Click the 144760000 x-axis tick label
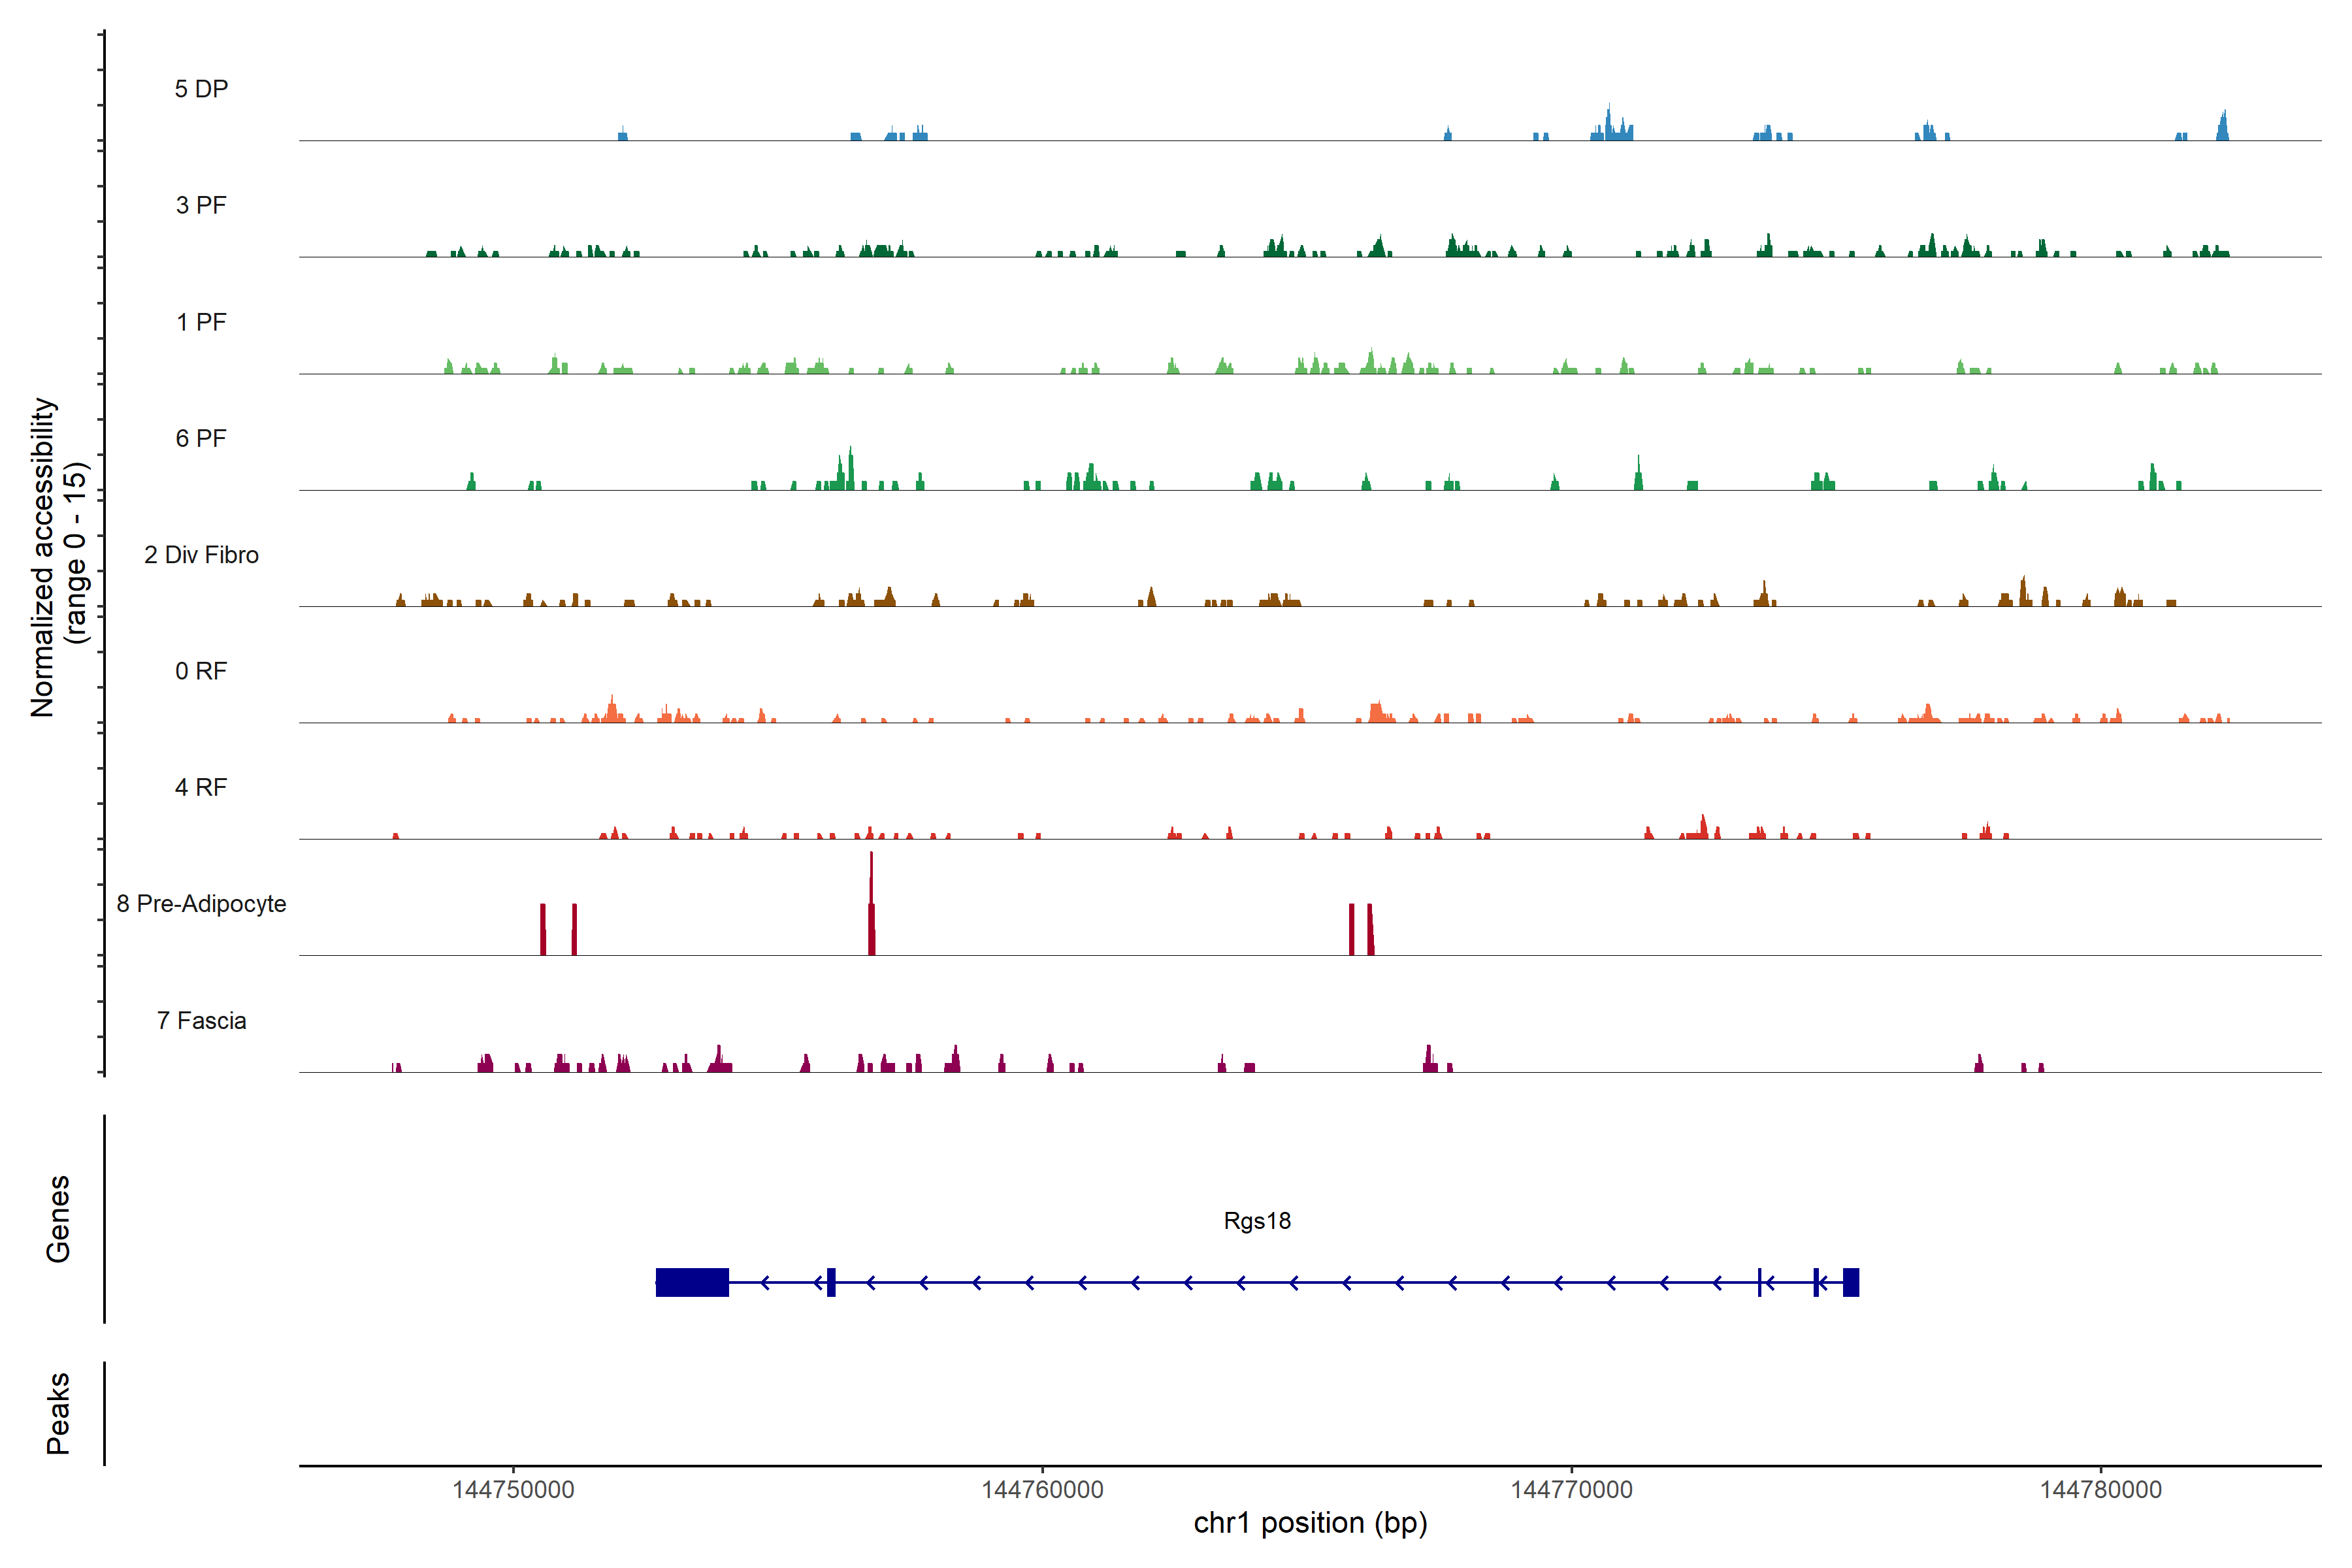2352x1568 pixels. pos(1042,1490)
